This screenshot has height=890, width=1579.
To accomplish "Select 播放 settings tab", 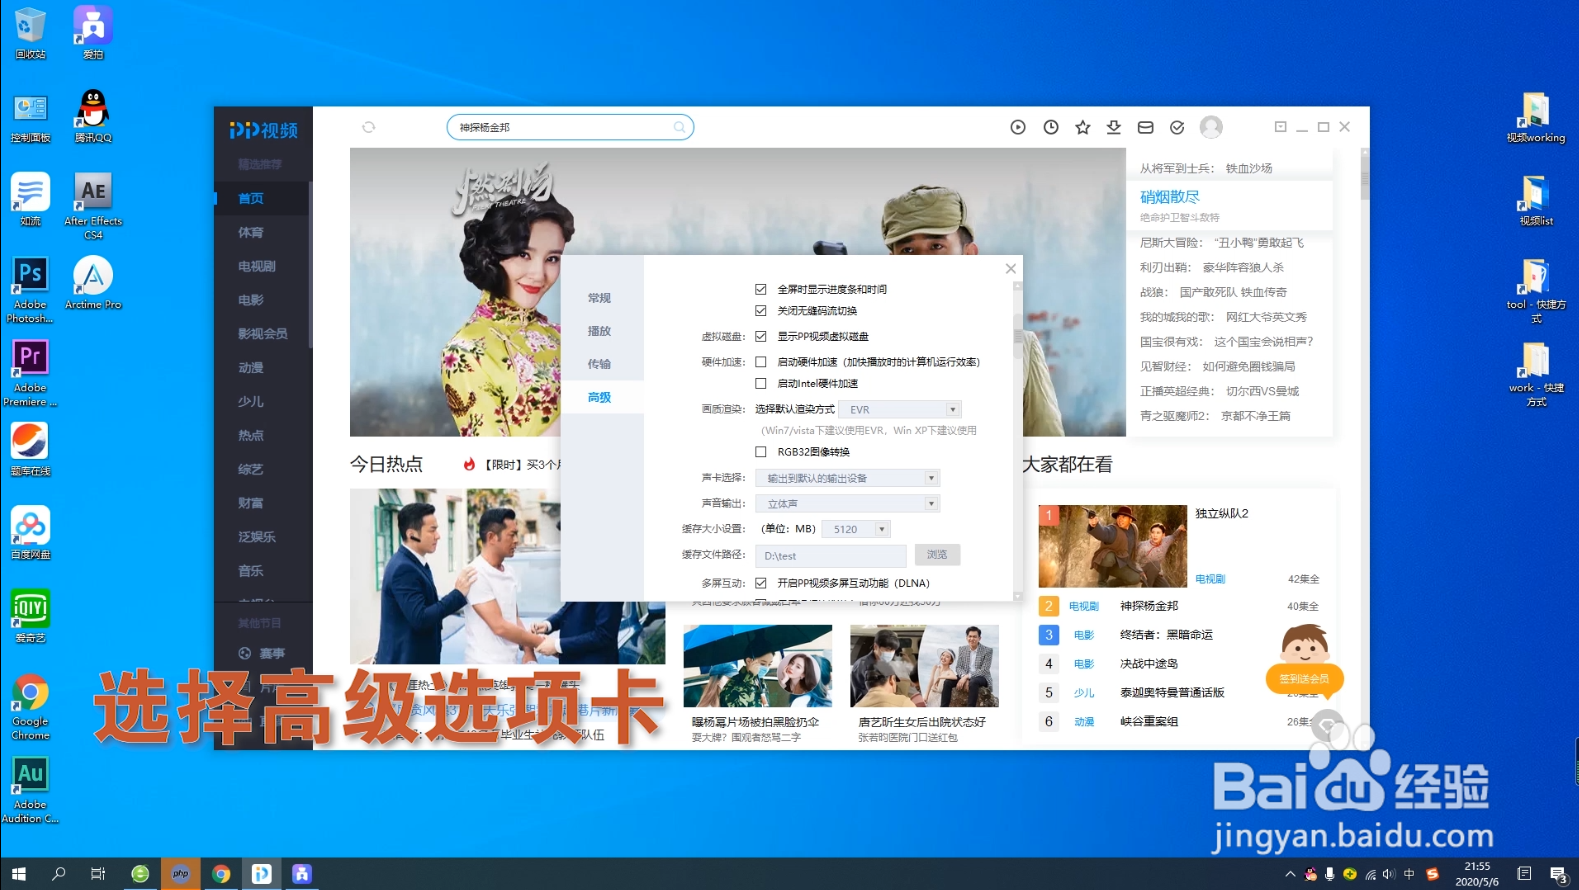I will coord(600,331).
